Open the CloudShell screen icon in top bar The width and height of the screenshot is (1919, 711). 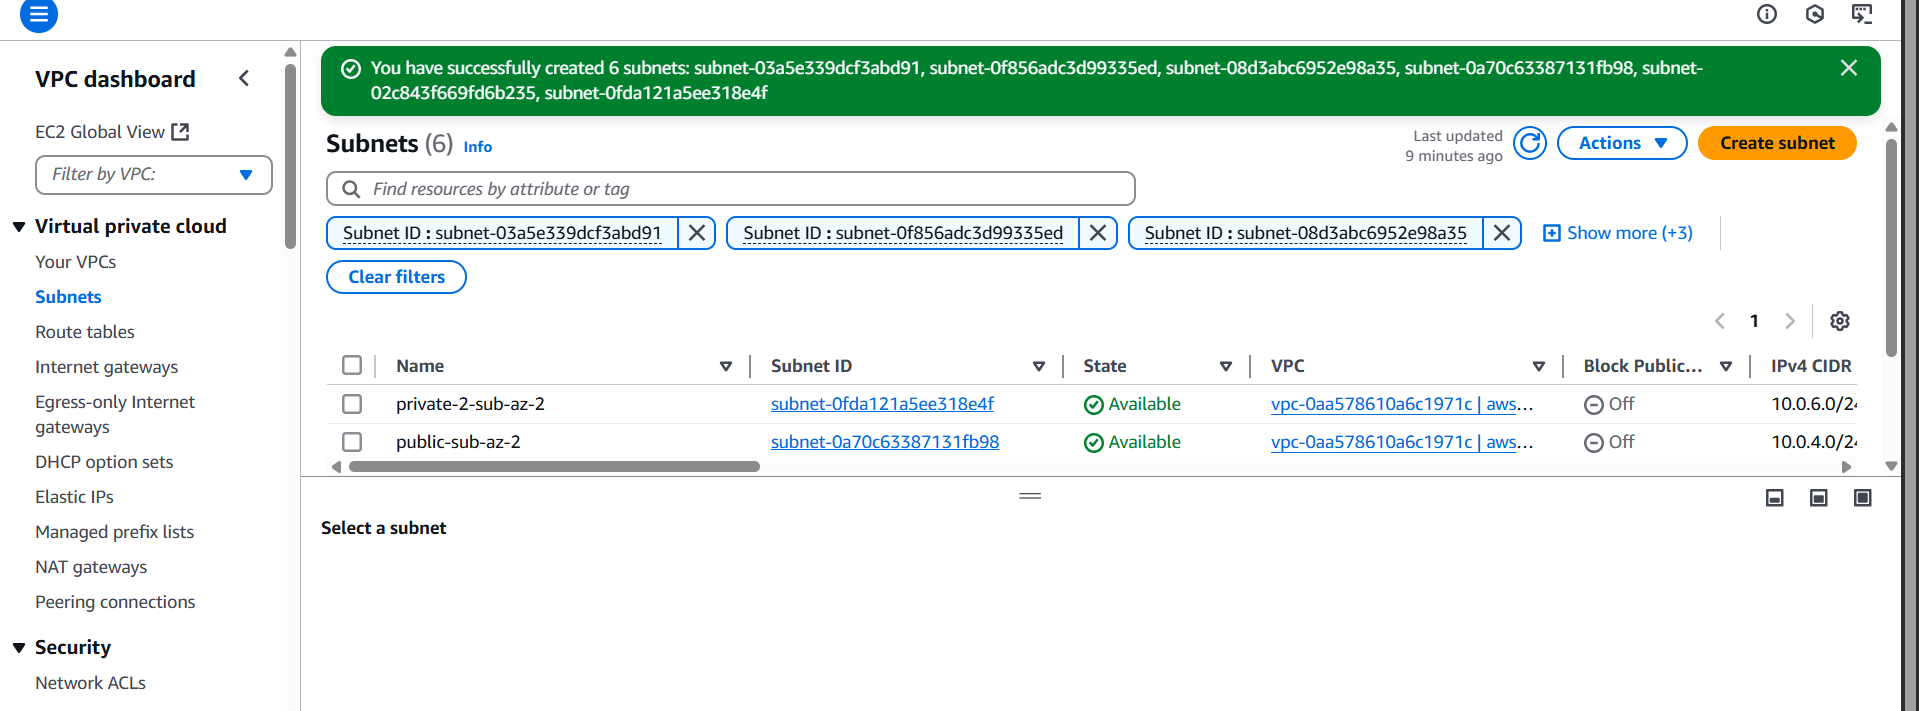pos(1862,14)
